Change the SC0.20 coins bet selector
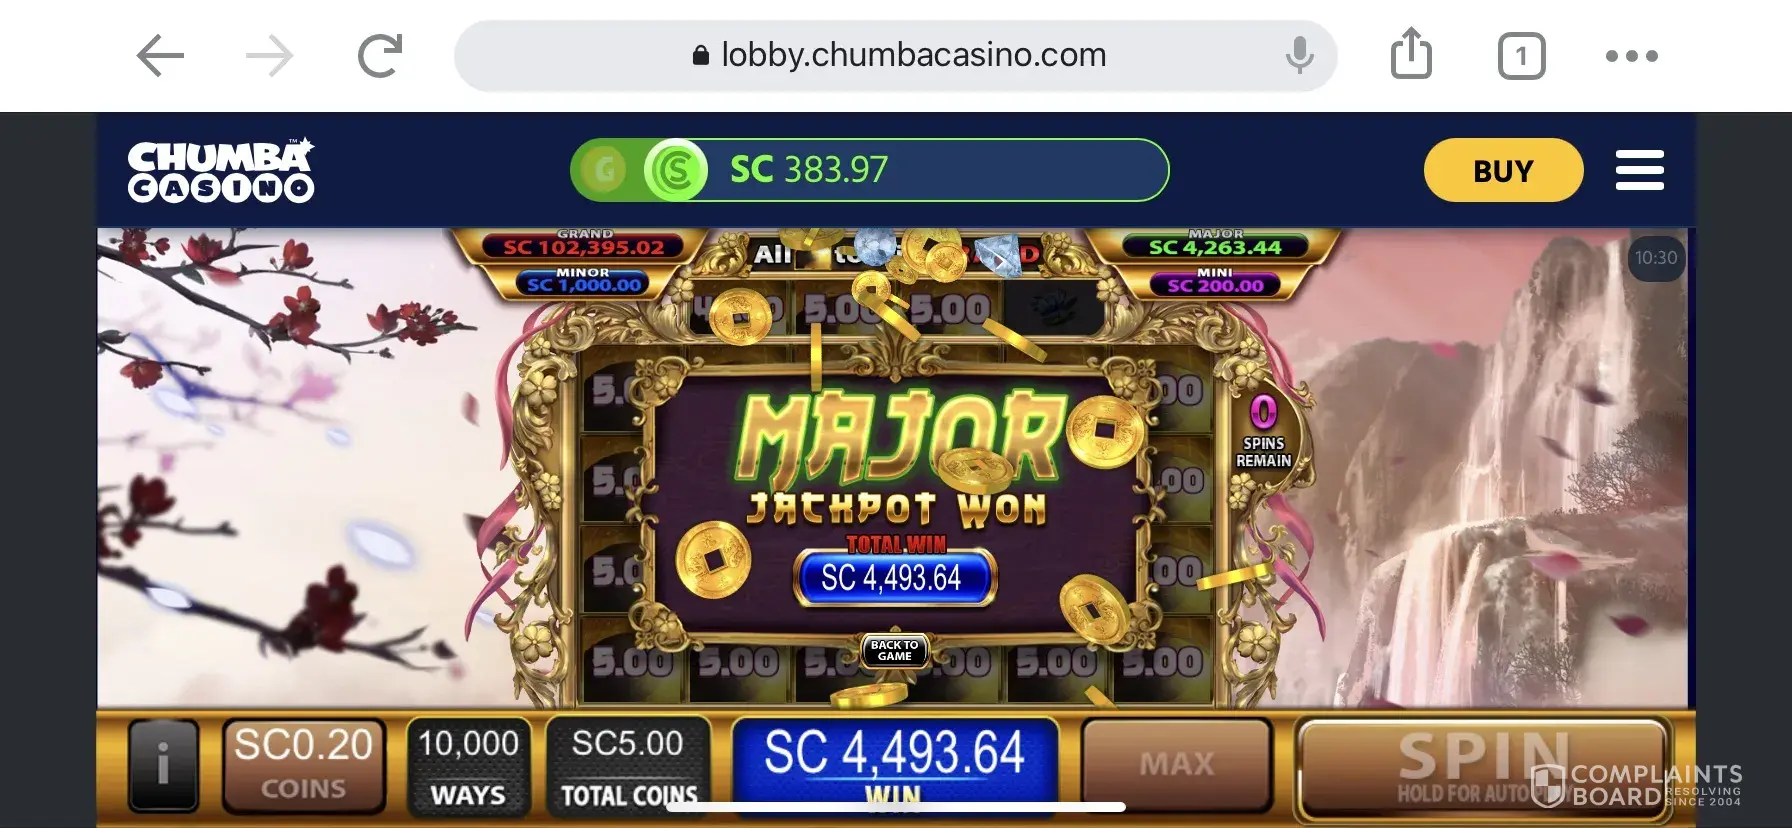This screenshot has height=828, width=1792. (x=303, y=765)
